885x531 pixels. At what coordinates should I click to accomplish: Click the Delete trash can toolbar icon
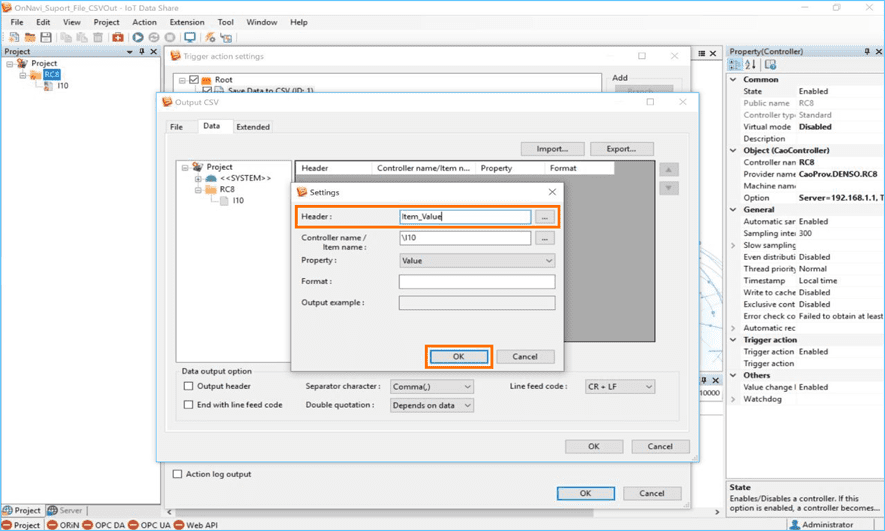pyautogui.click(x=98, y=37)
